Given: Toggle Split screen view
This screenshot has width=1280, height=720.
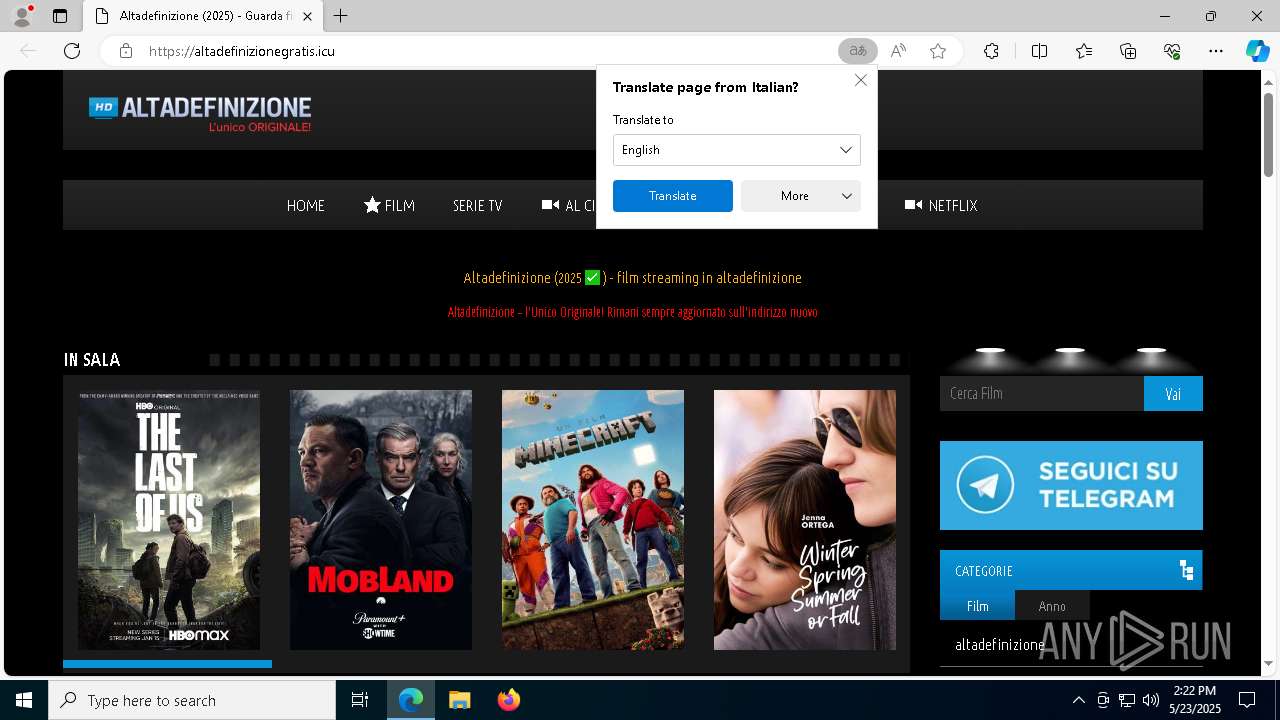Looking at the screenshot, I should click(x=1039, y=51).
